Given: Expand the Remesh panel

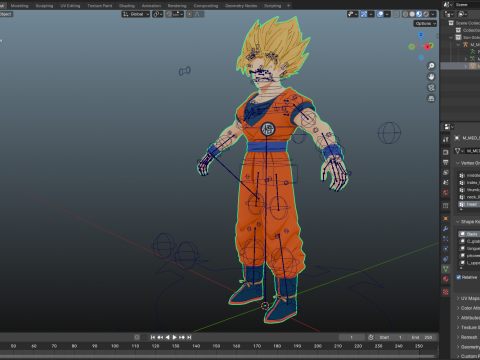Looking at the screenshot, I should point(467,337).
